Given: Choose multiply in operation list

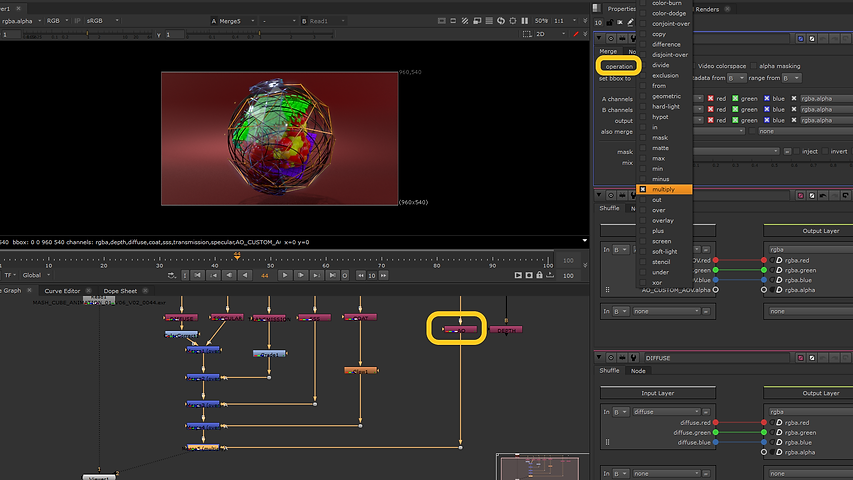Looking at the screenshot, I should (664, 189).
